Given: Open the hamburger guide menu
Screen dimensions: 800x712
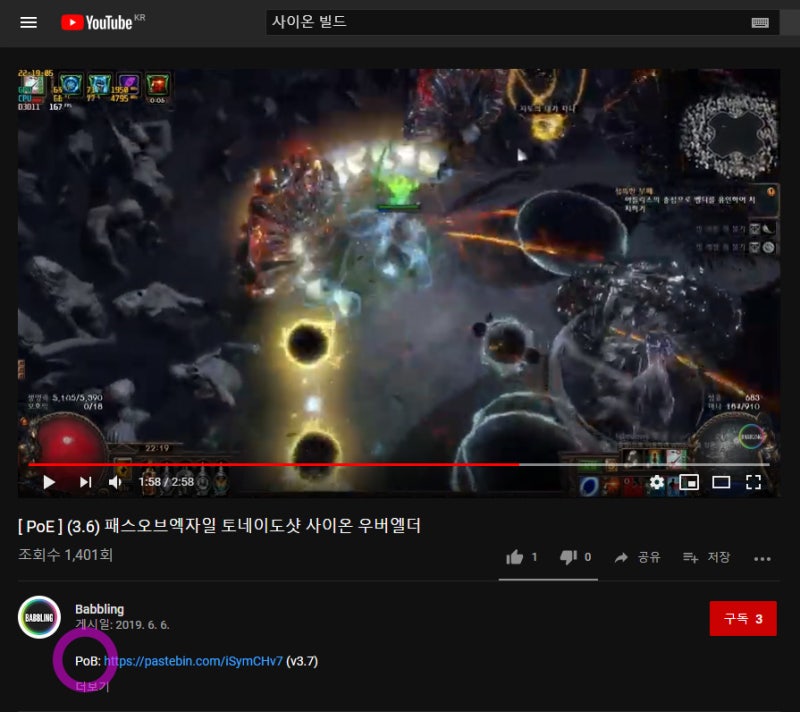Looking at the screenshot, I should [x=29, y=22].
